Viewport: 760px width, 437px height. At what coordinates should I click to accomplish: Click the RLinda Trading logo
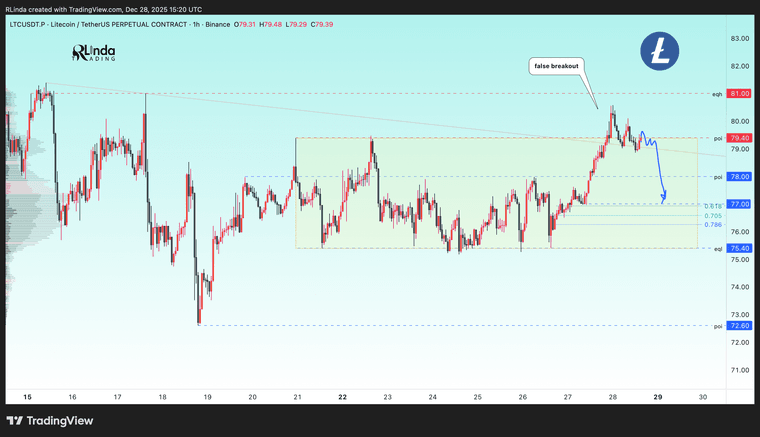[94, 53]
